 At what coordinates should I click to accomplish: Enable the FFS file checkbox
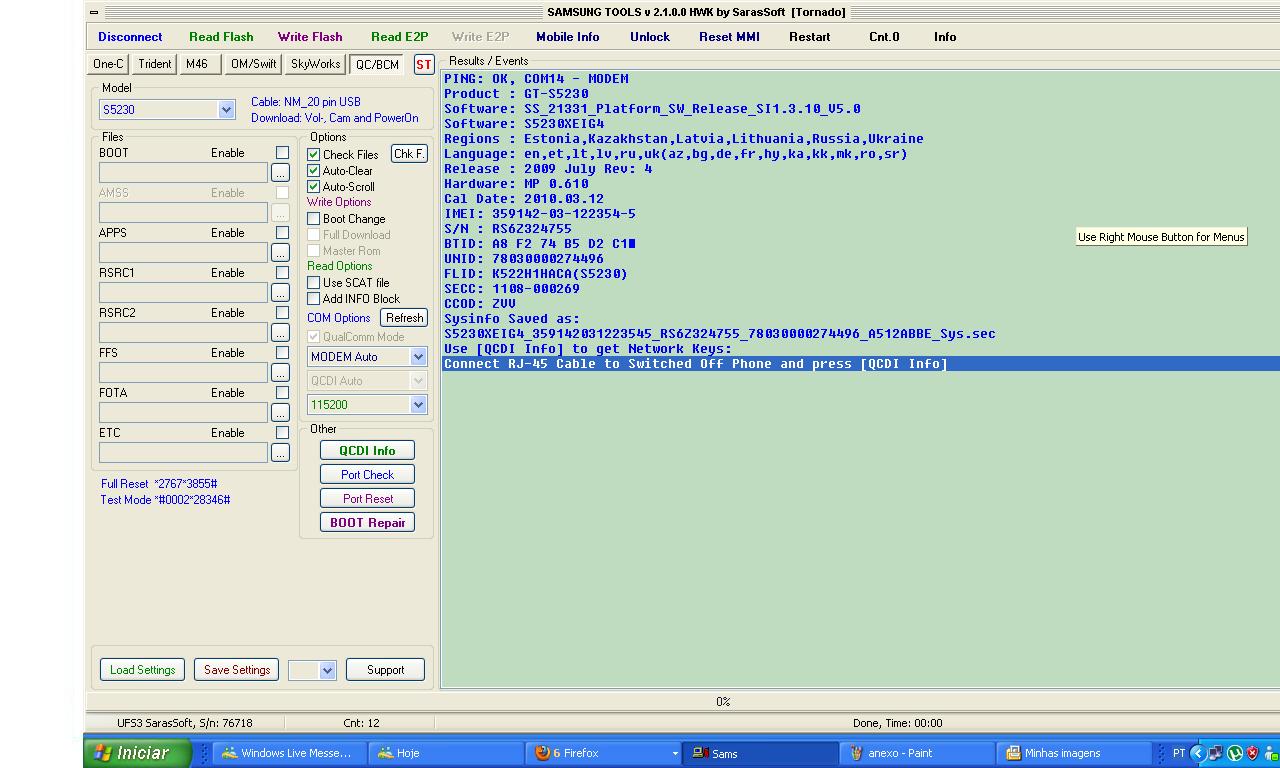pos(282,353)
